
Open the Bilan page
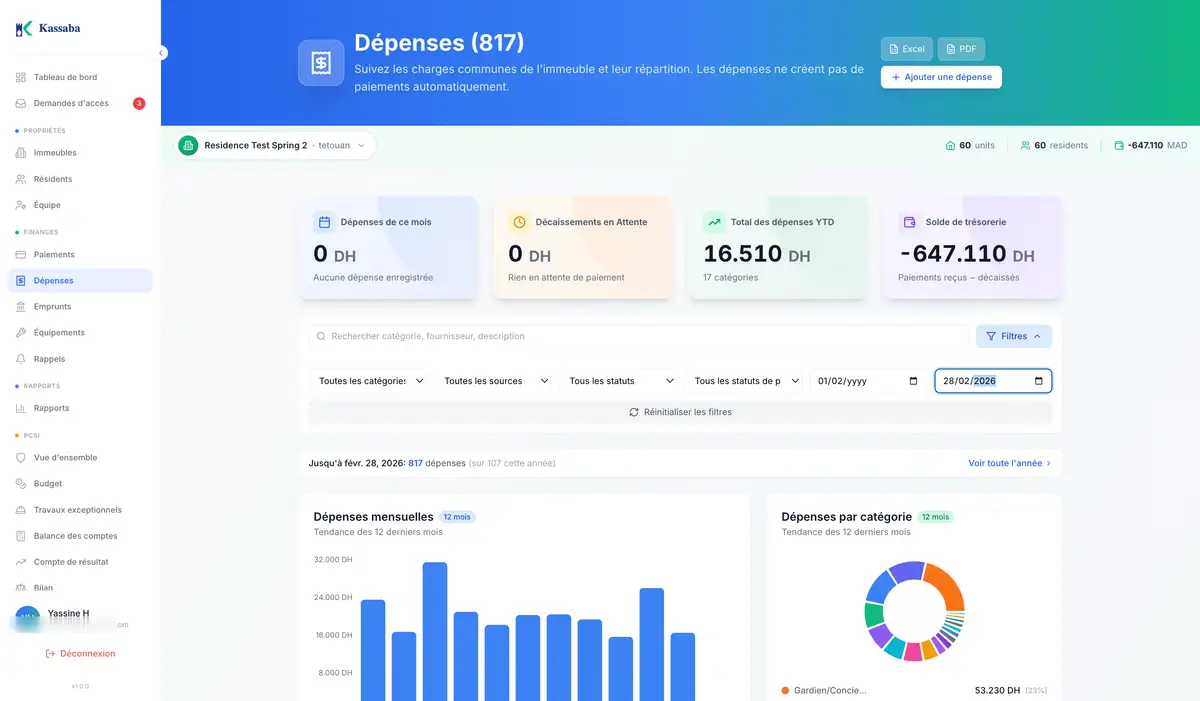point(80,588)
